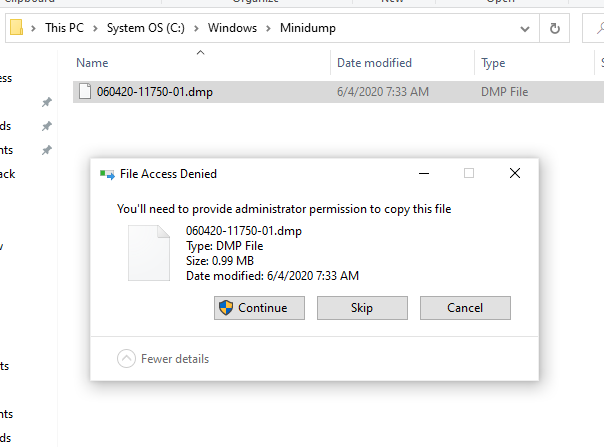The image size is (604, 447).
Task: Click the DMP File type cell
Action: pyautogui.click(x=505, y=92)
